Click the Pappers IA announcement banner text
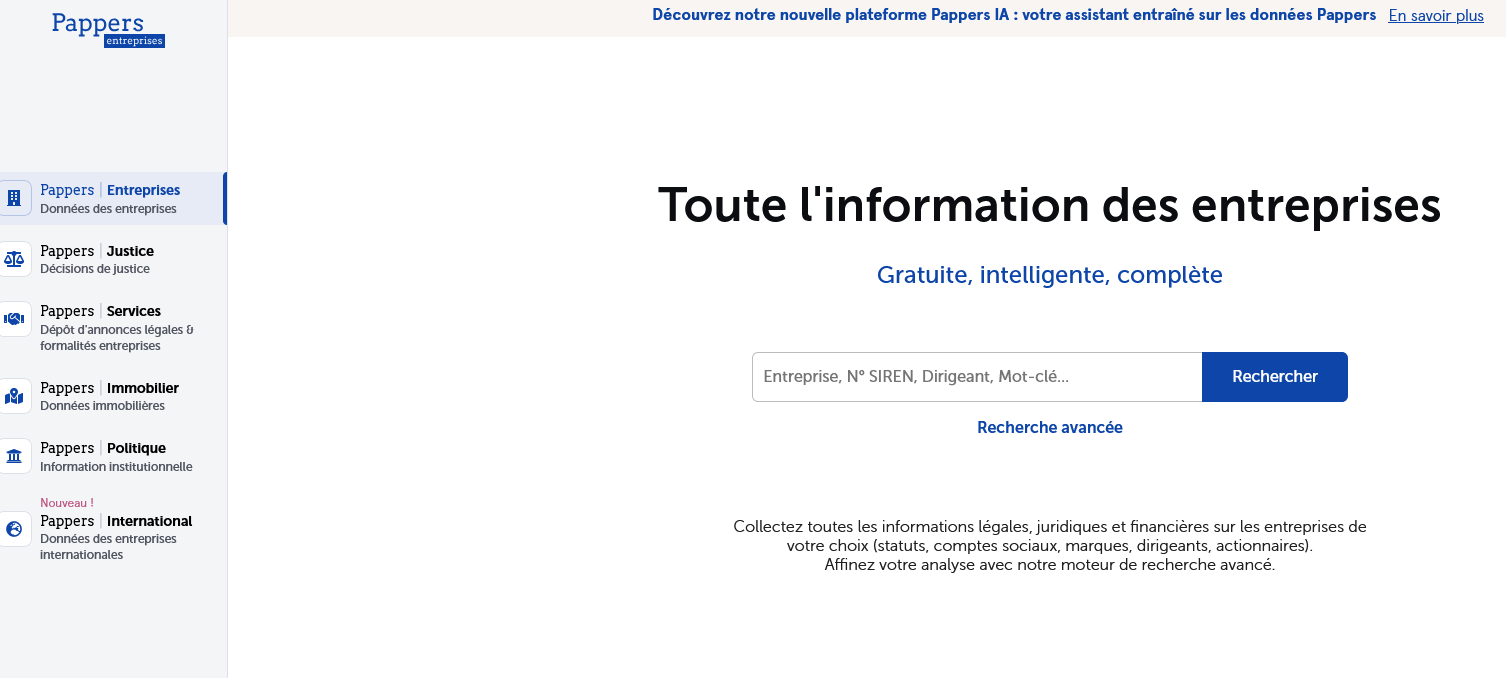 pos(1014,15)
